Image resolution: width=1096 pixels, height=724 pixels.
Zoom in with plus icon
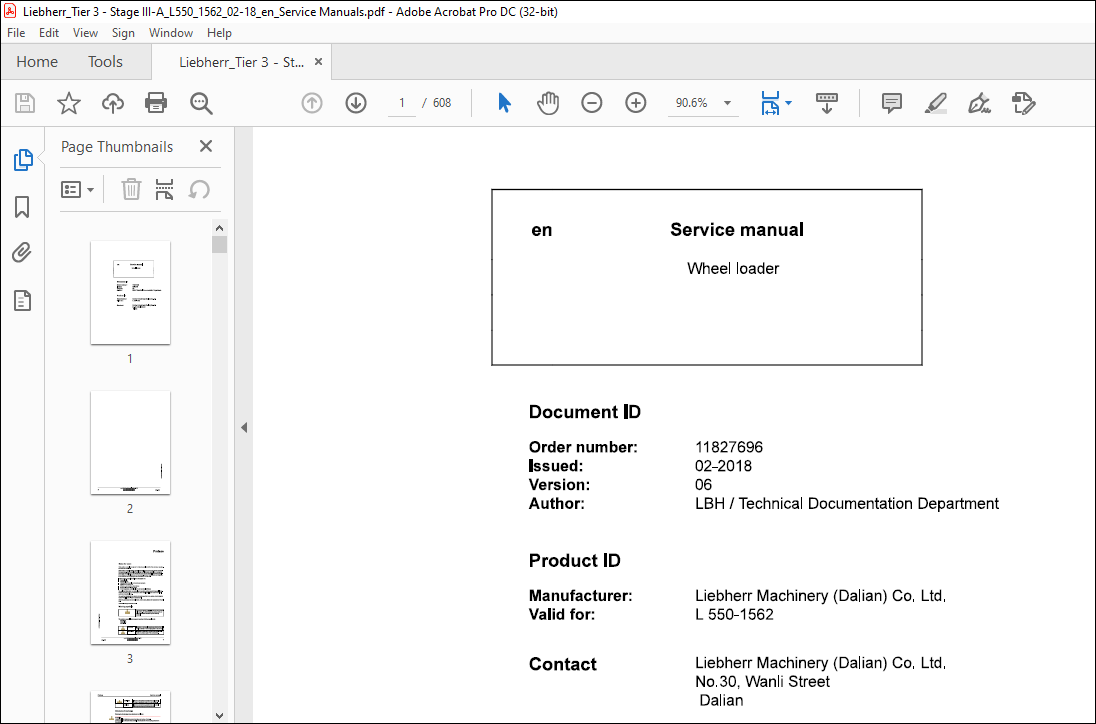tap(635, 103)
